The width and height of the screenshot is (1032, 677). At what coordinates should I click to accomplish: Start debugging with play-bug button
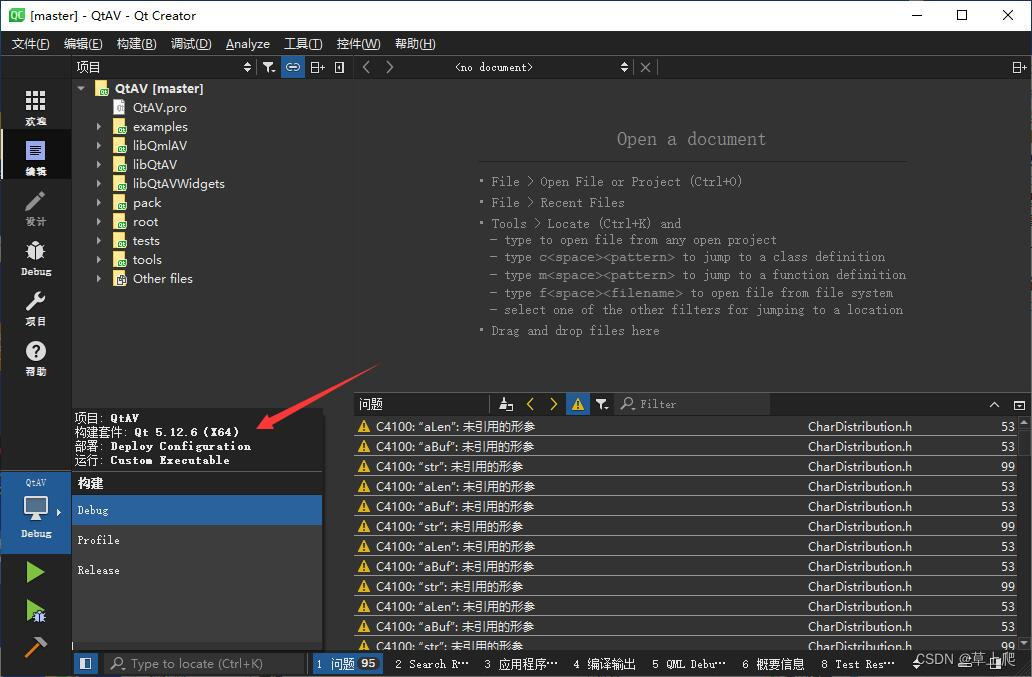click(x=36, y=611)
